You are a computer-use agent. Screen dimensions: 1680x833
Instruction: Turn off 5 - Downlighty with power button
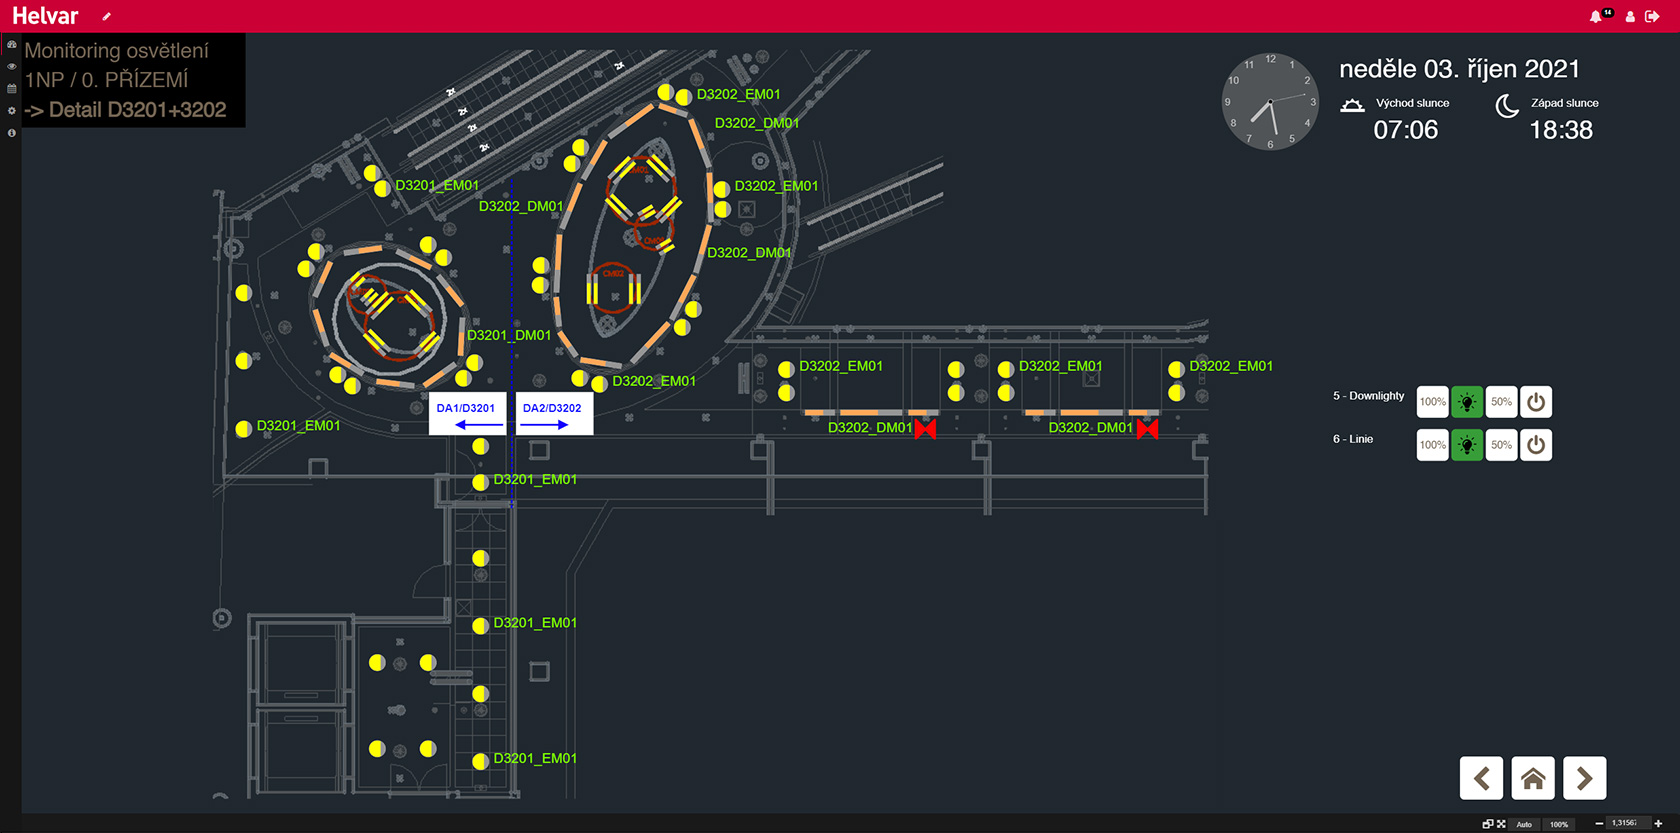point(1536,402)
